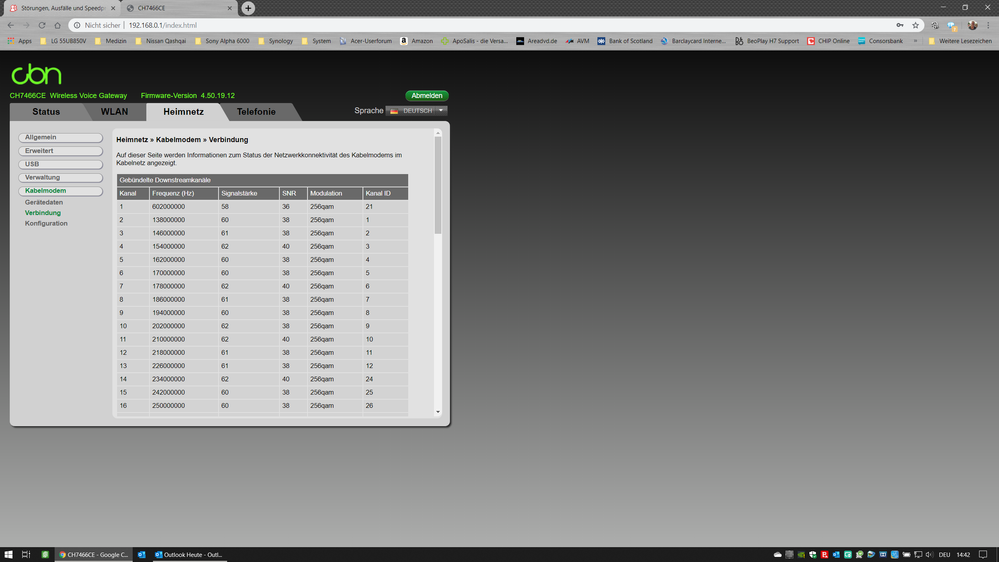Expand the Sony Alpha 6000 bookmarks folder

[222, 41]
